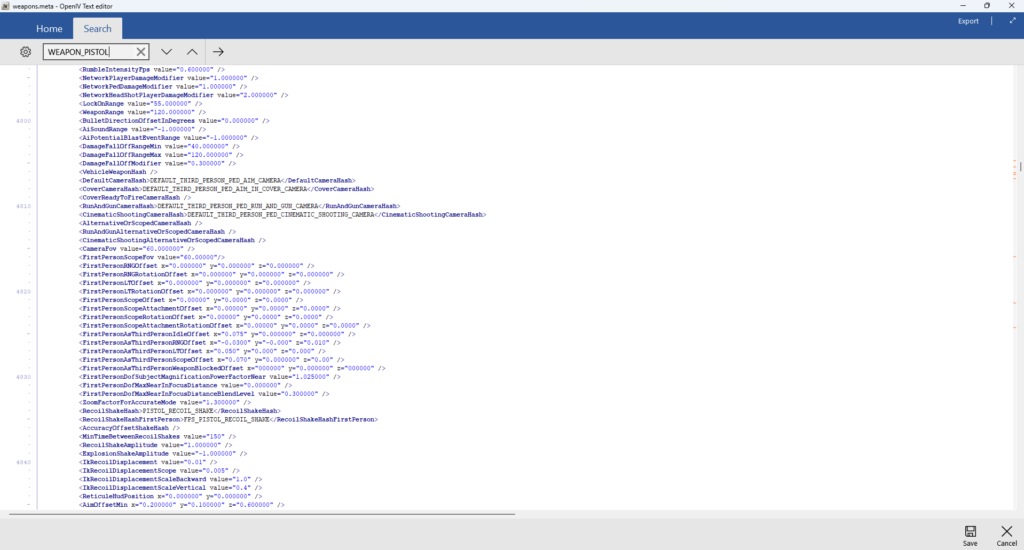Screen dimensions: 1024x550
Task: Click the MinTimeBetweenRecoilShakes value 150
Action: (x=215, y=436)
